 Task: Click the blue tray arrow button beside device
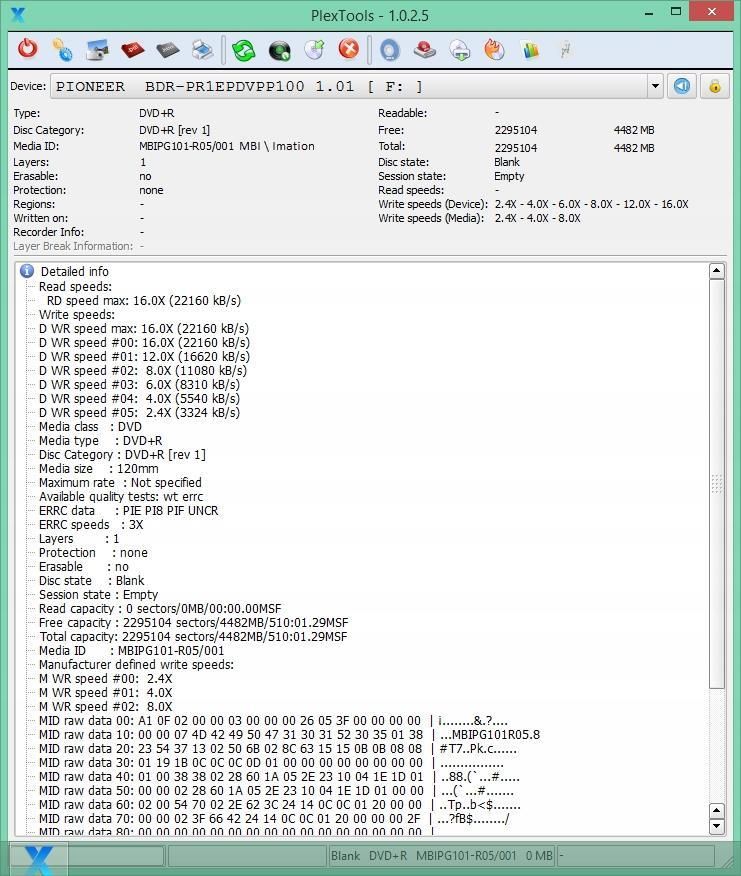click(x=682, y=86)
